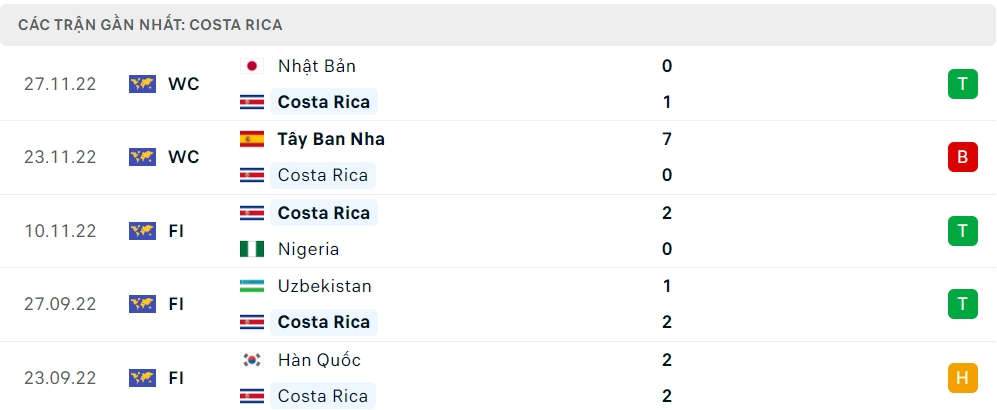997x410 pixels.
Task: Select the Nigeria team name
Action: (x=308, y=249)
